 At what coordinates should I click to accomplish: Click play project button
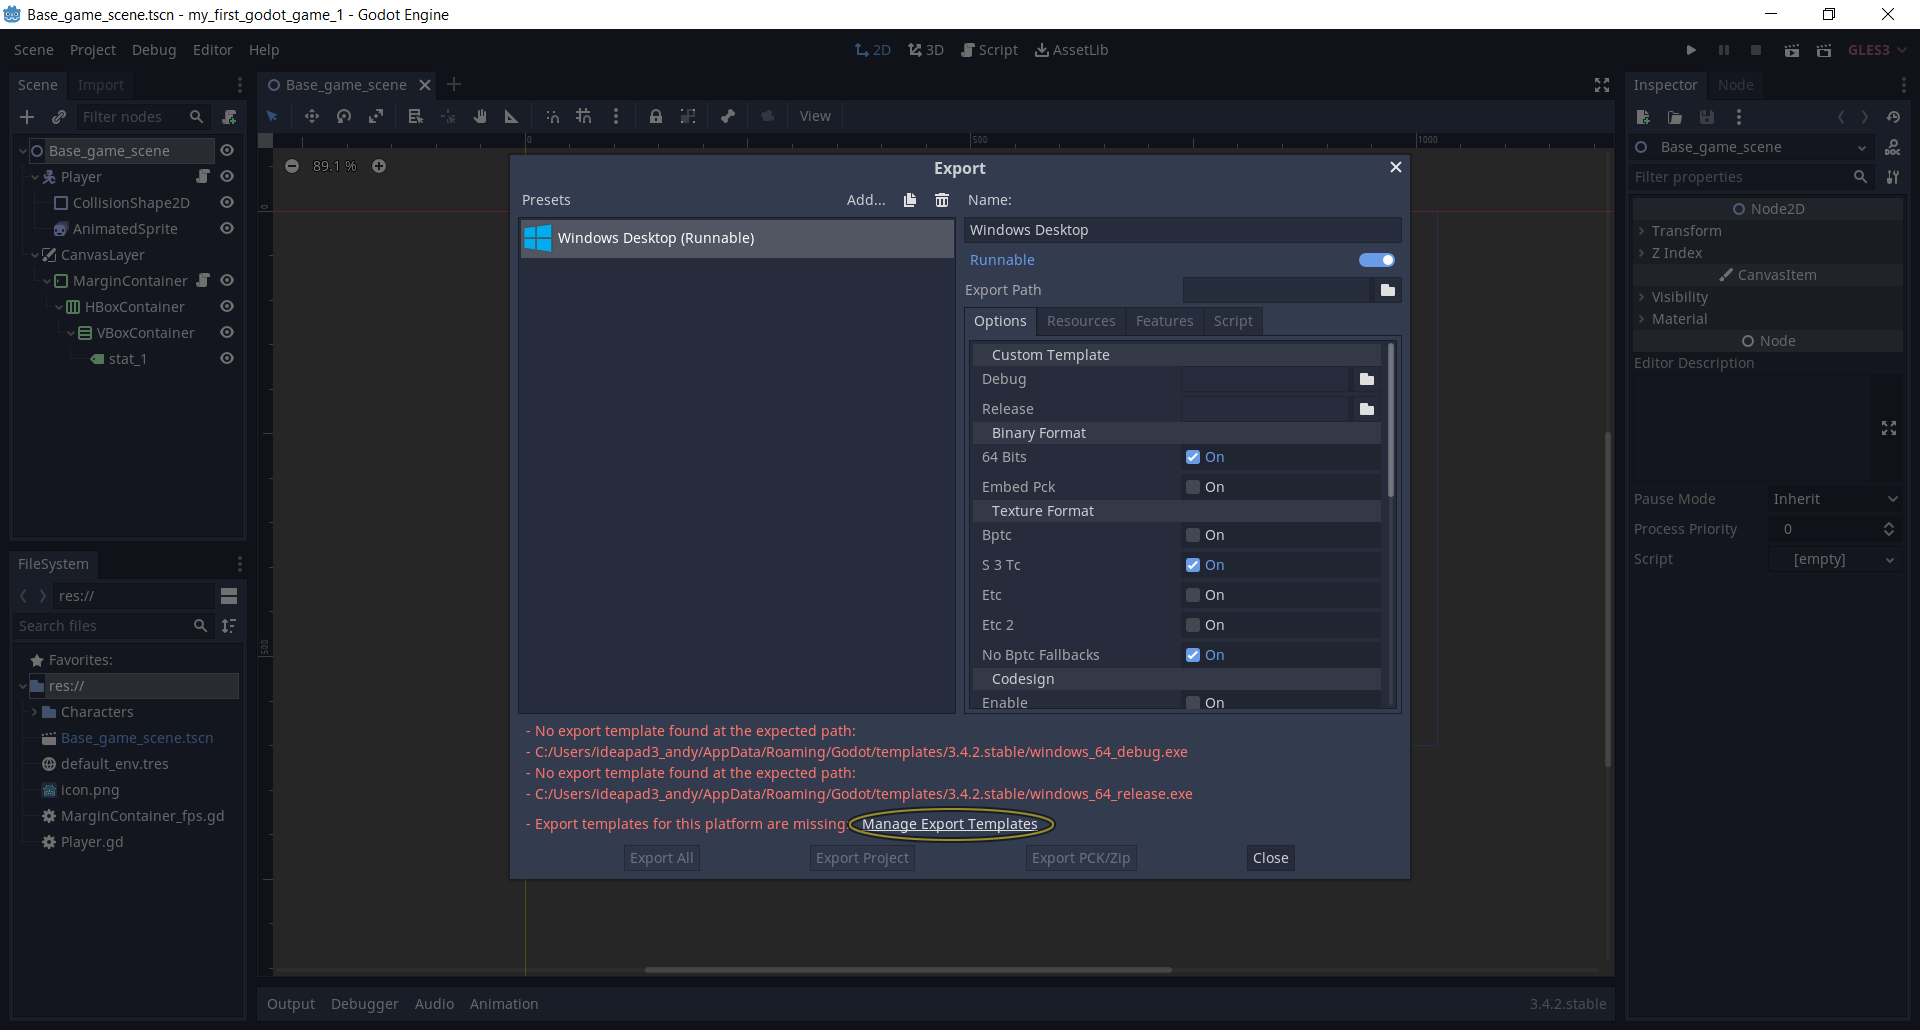tap(1691, 50)
